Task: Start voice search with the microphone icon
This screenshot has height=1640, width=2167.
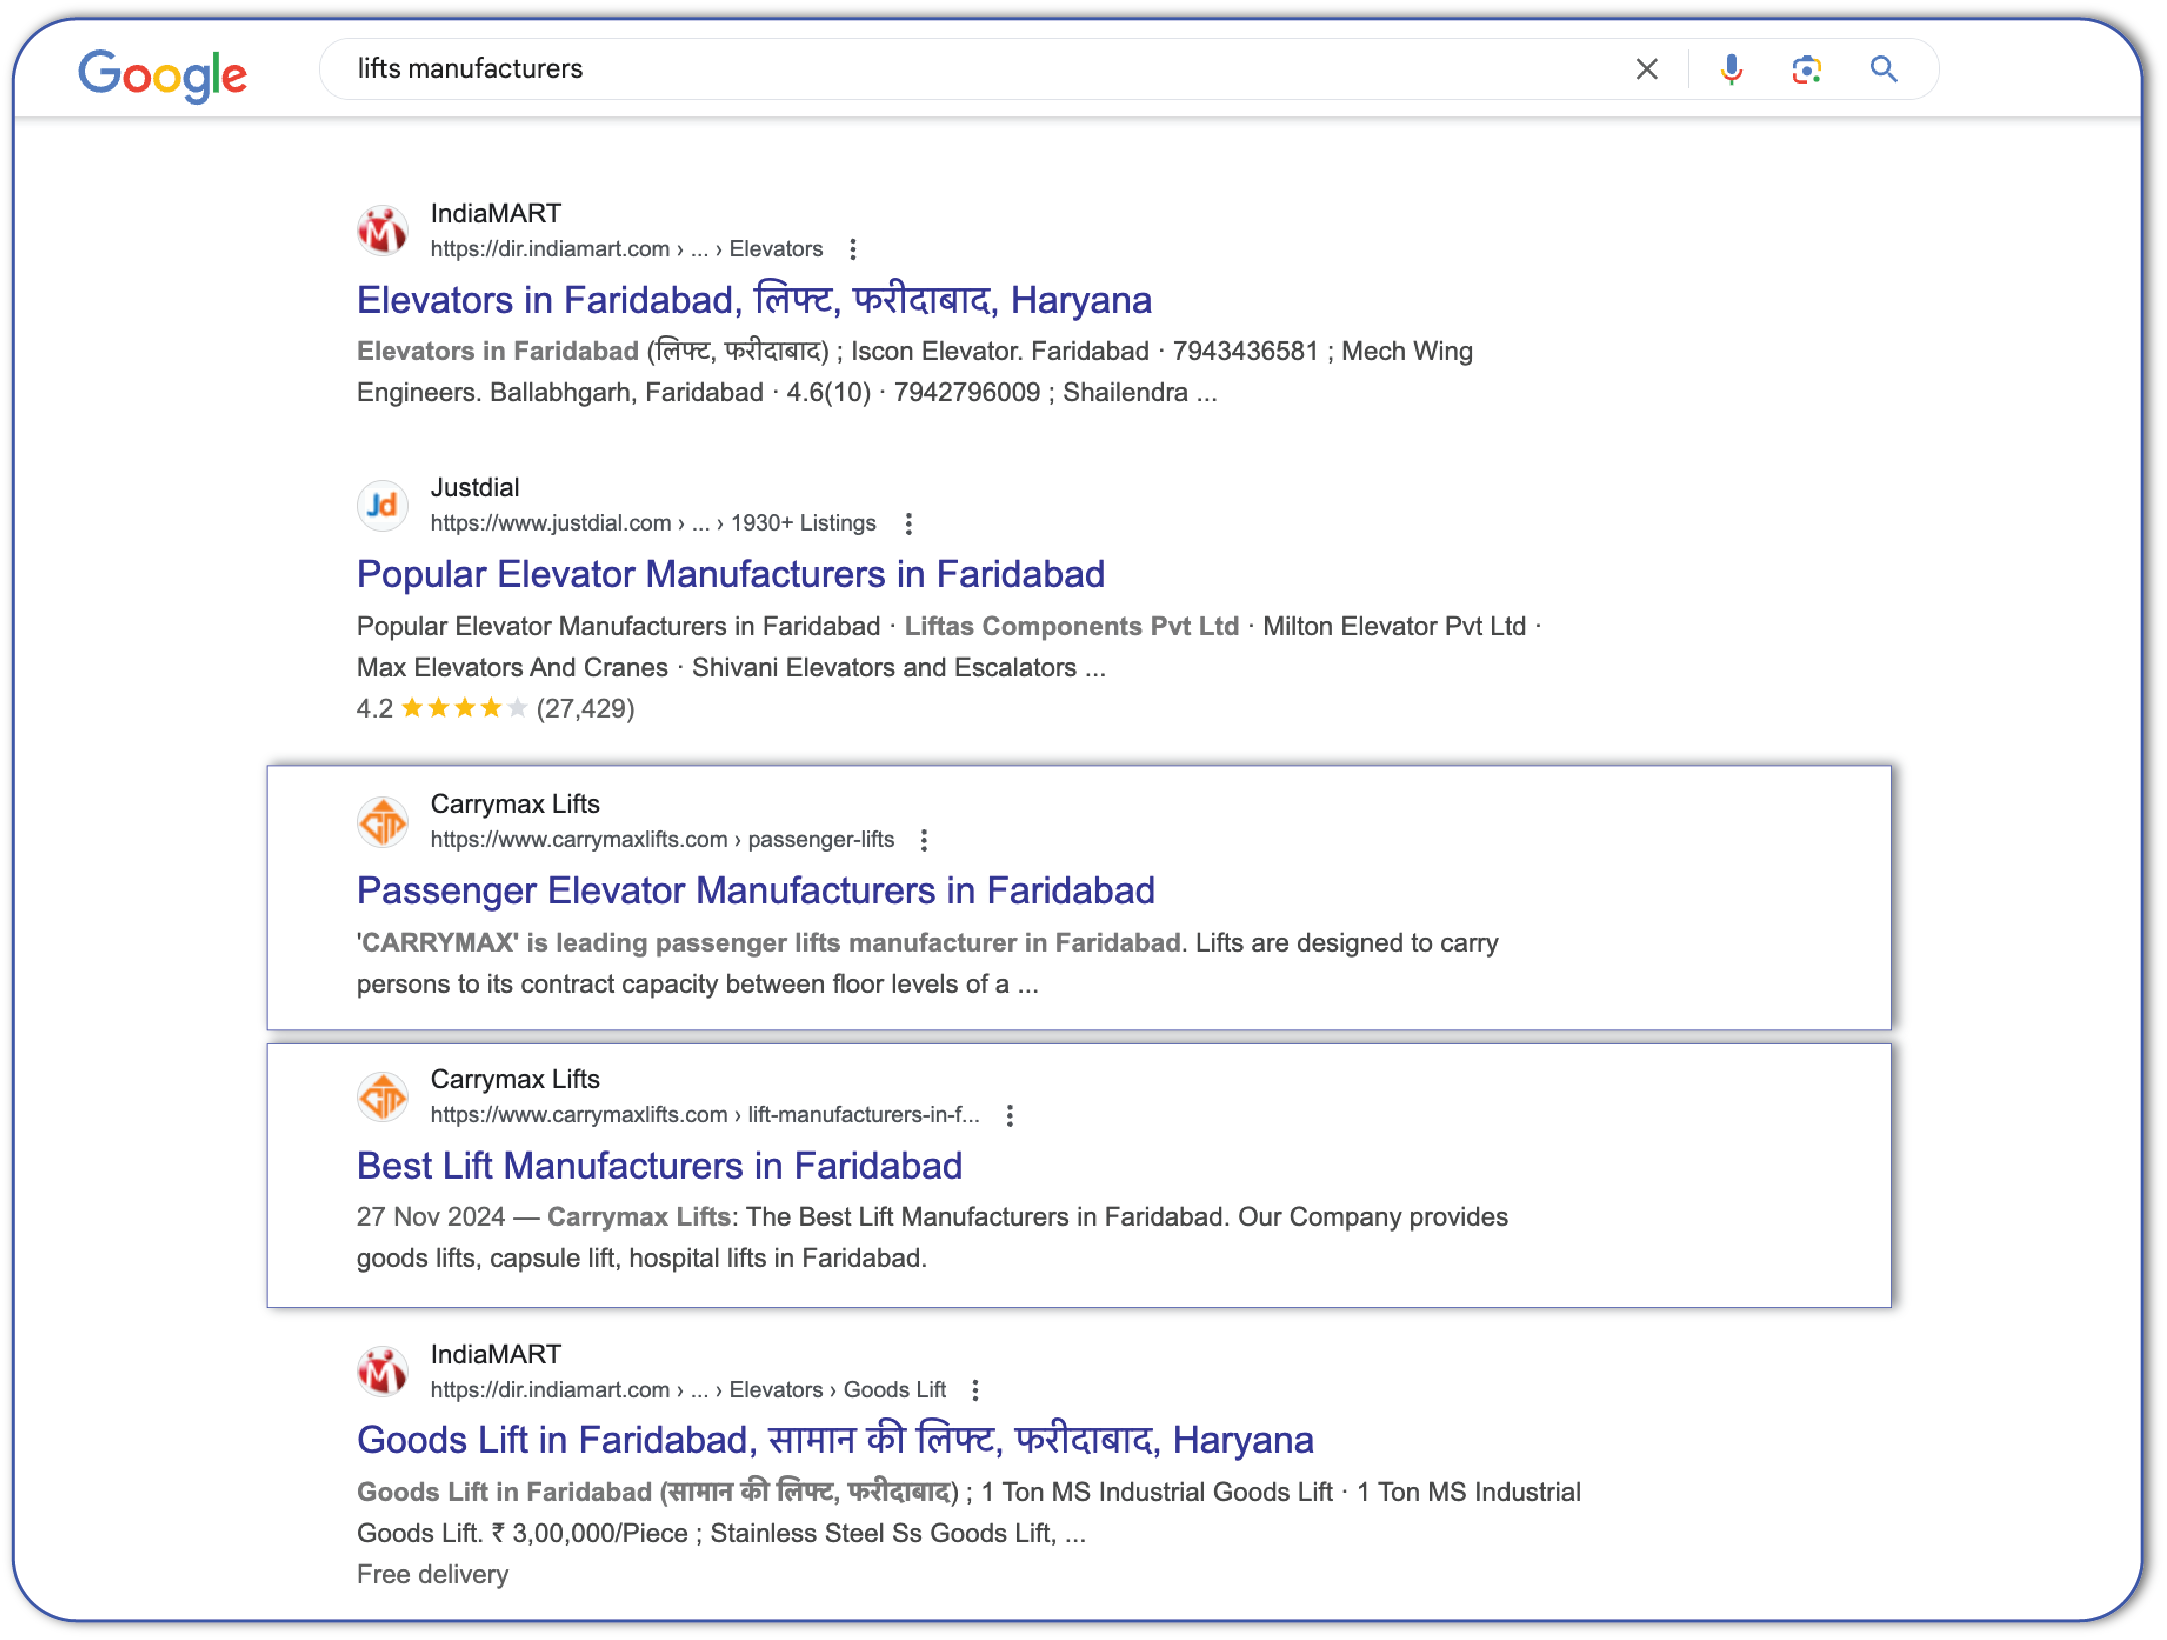Action: pos(1731,69)
